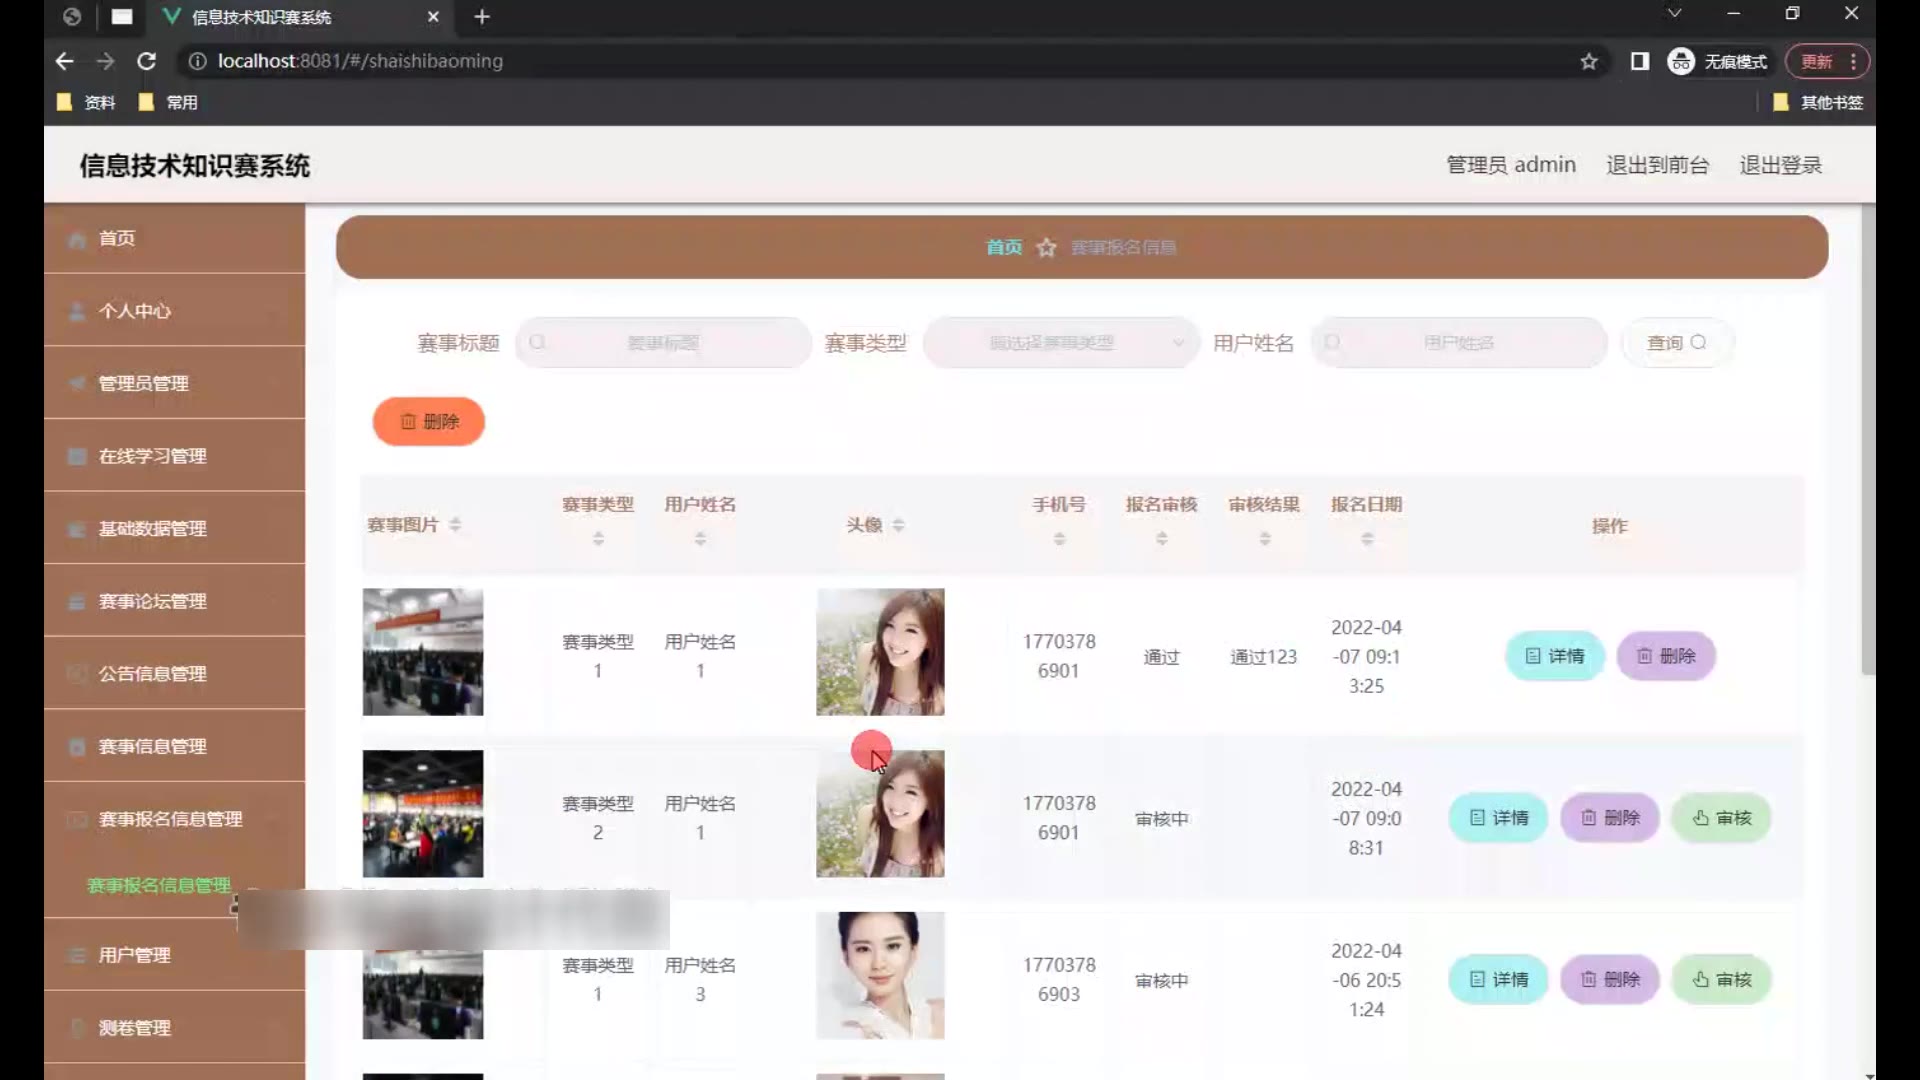This screenshot has width=1920, height=1080.
Task: Click 审核 button for second row
Action: [x=1721, y=818]
